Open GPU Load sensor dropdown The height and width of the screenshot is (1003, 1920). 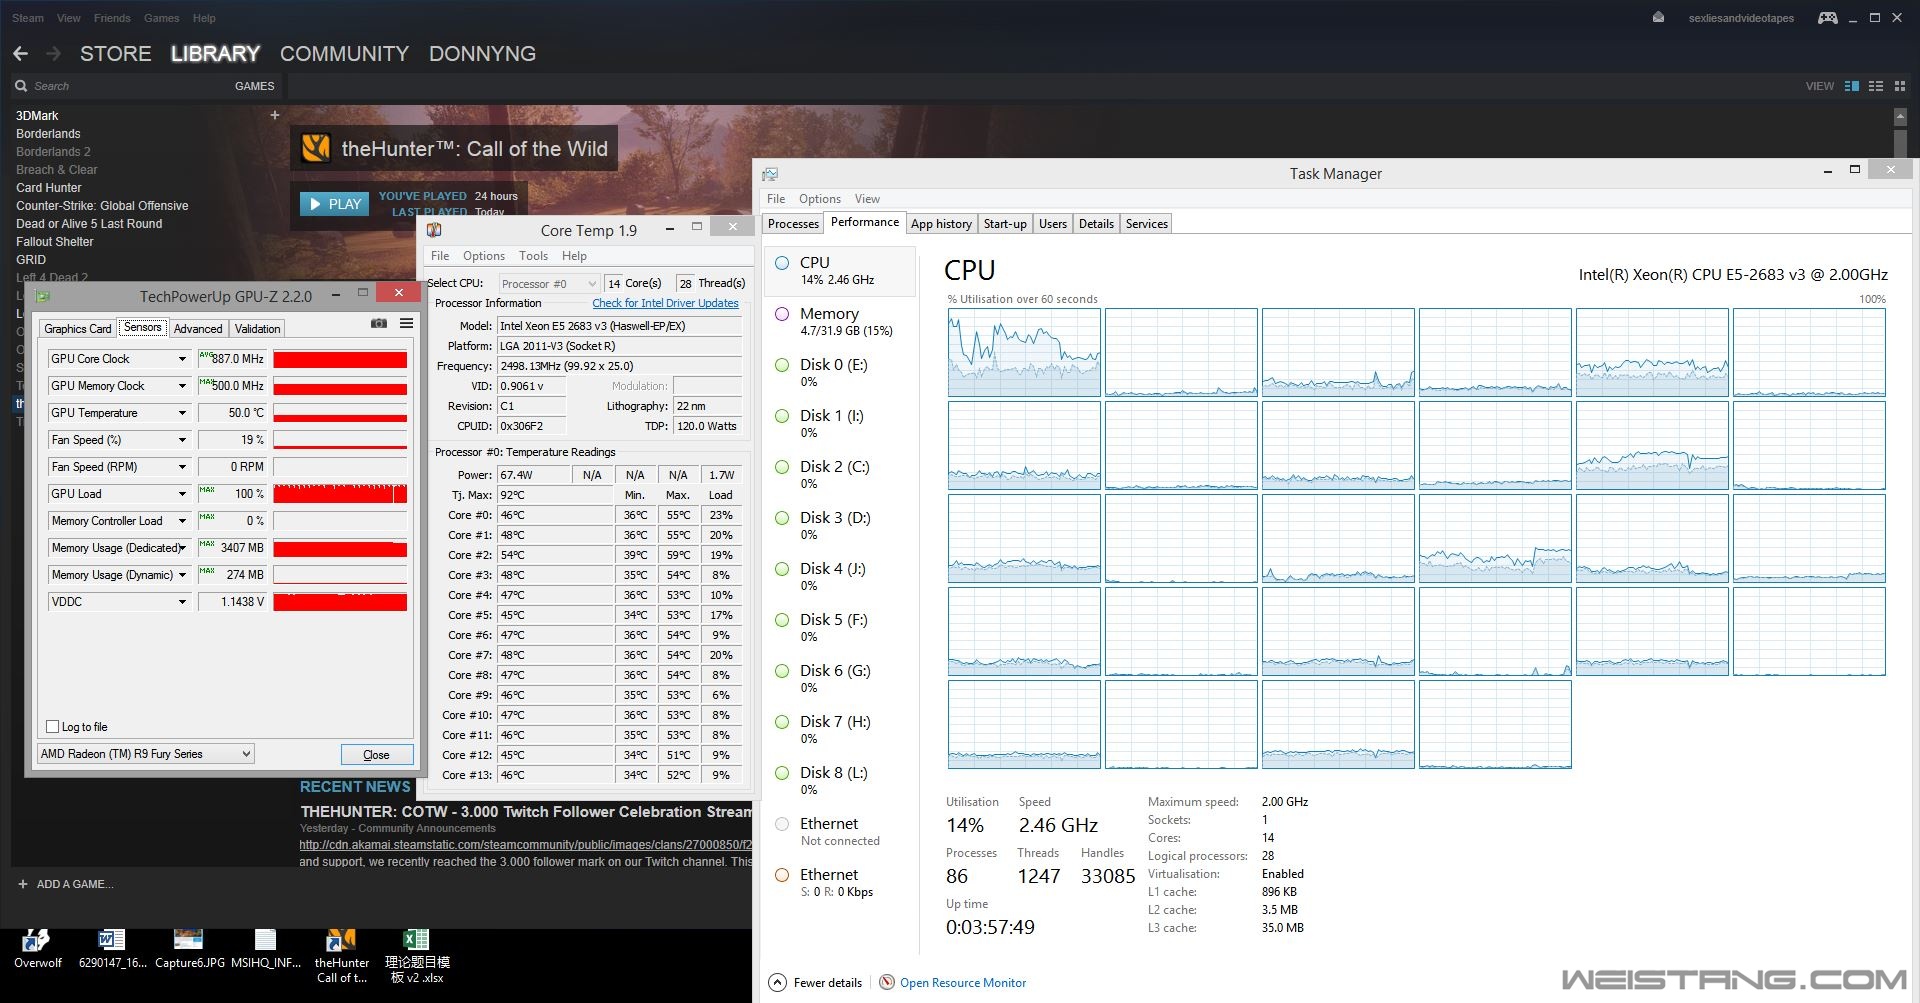coord(182,494)
